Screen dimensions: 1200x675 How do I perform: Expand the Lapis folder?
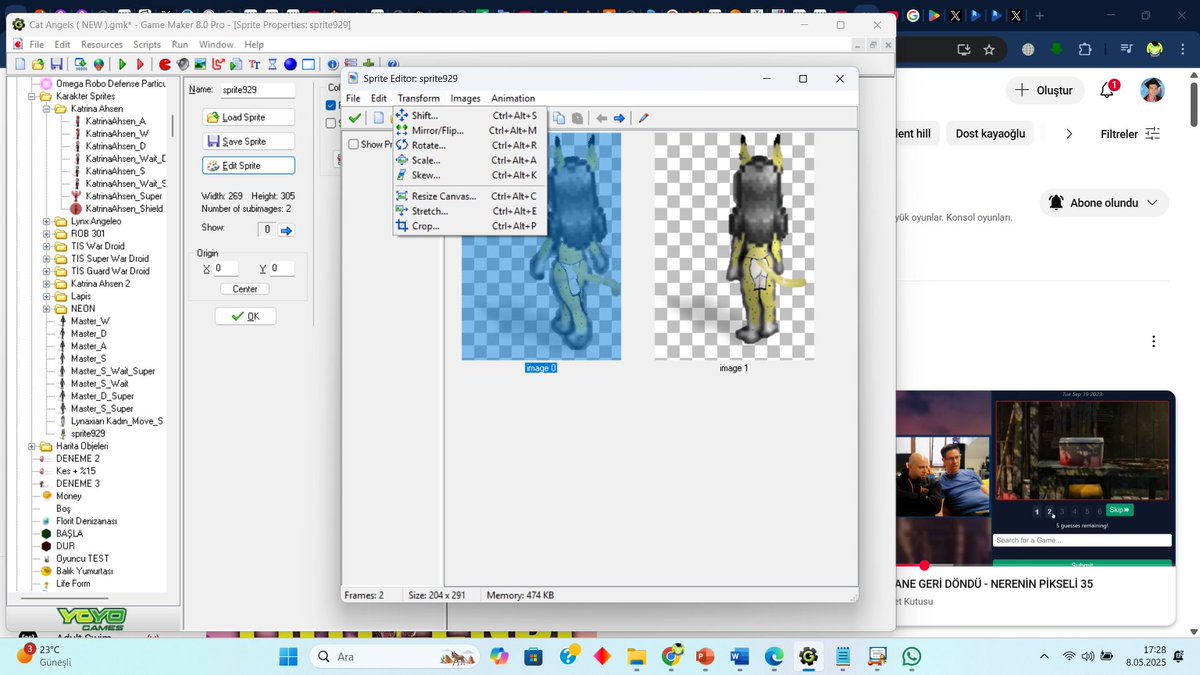point(47,296)
